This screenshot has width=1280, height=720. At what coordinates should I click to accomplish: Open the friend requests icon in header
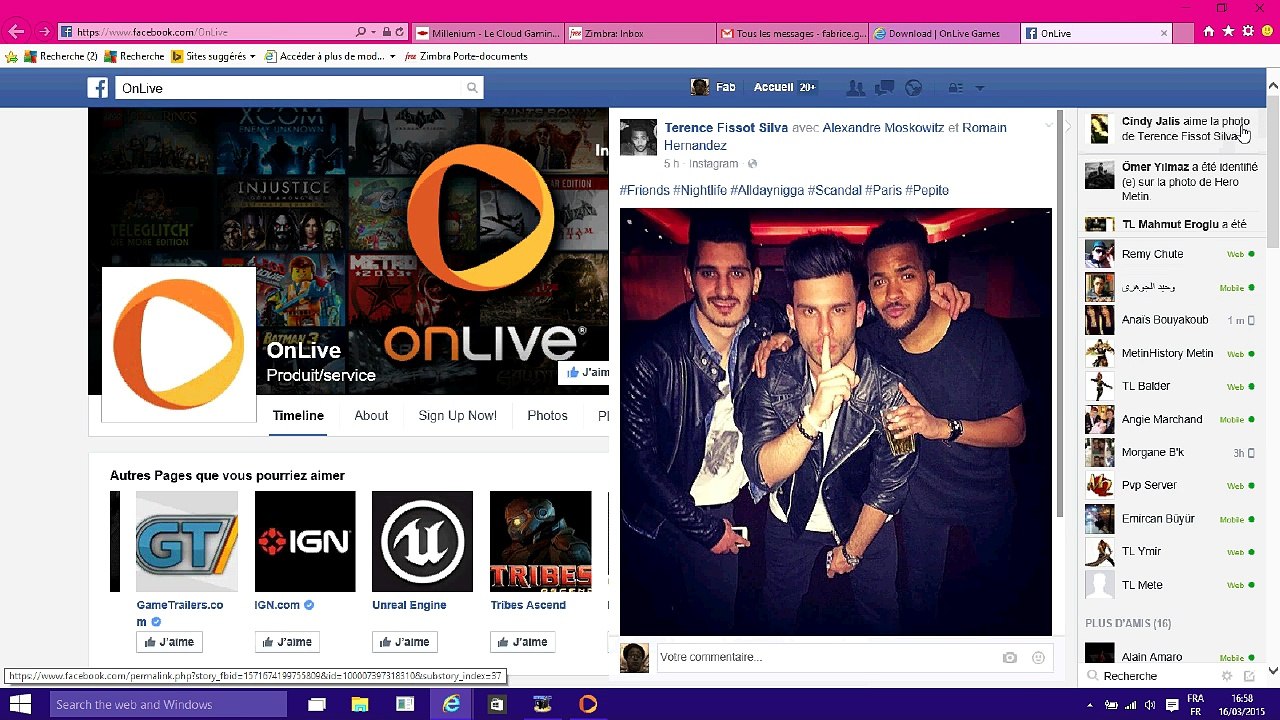tap(855, 88)
